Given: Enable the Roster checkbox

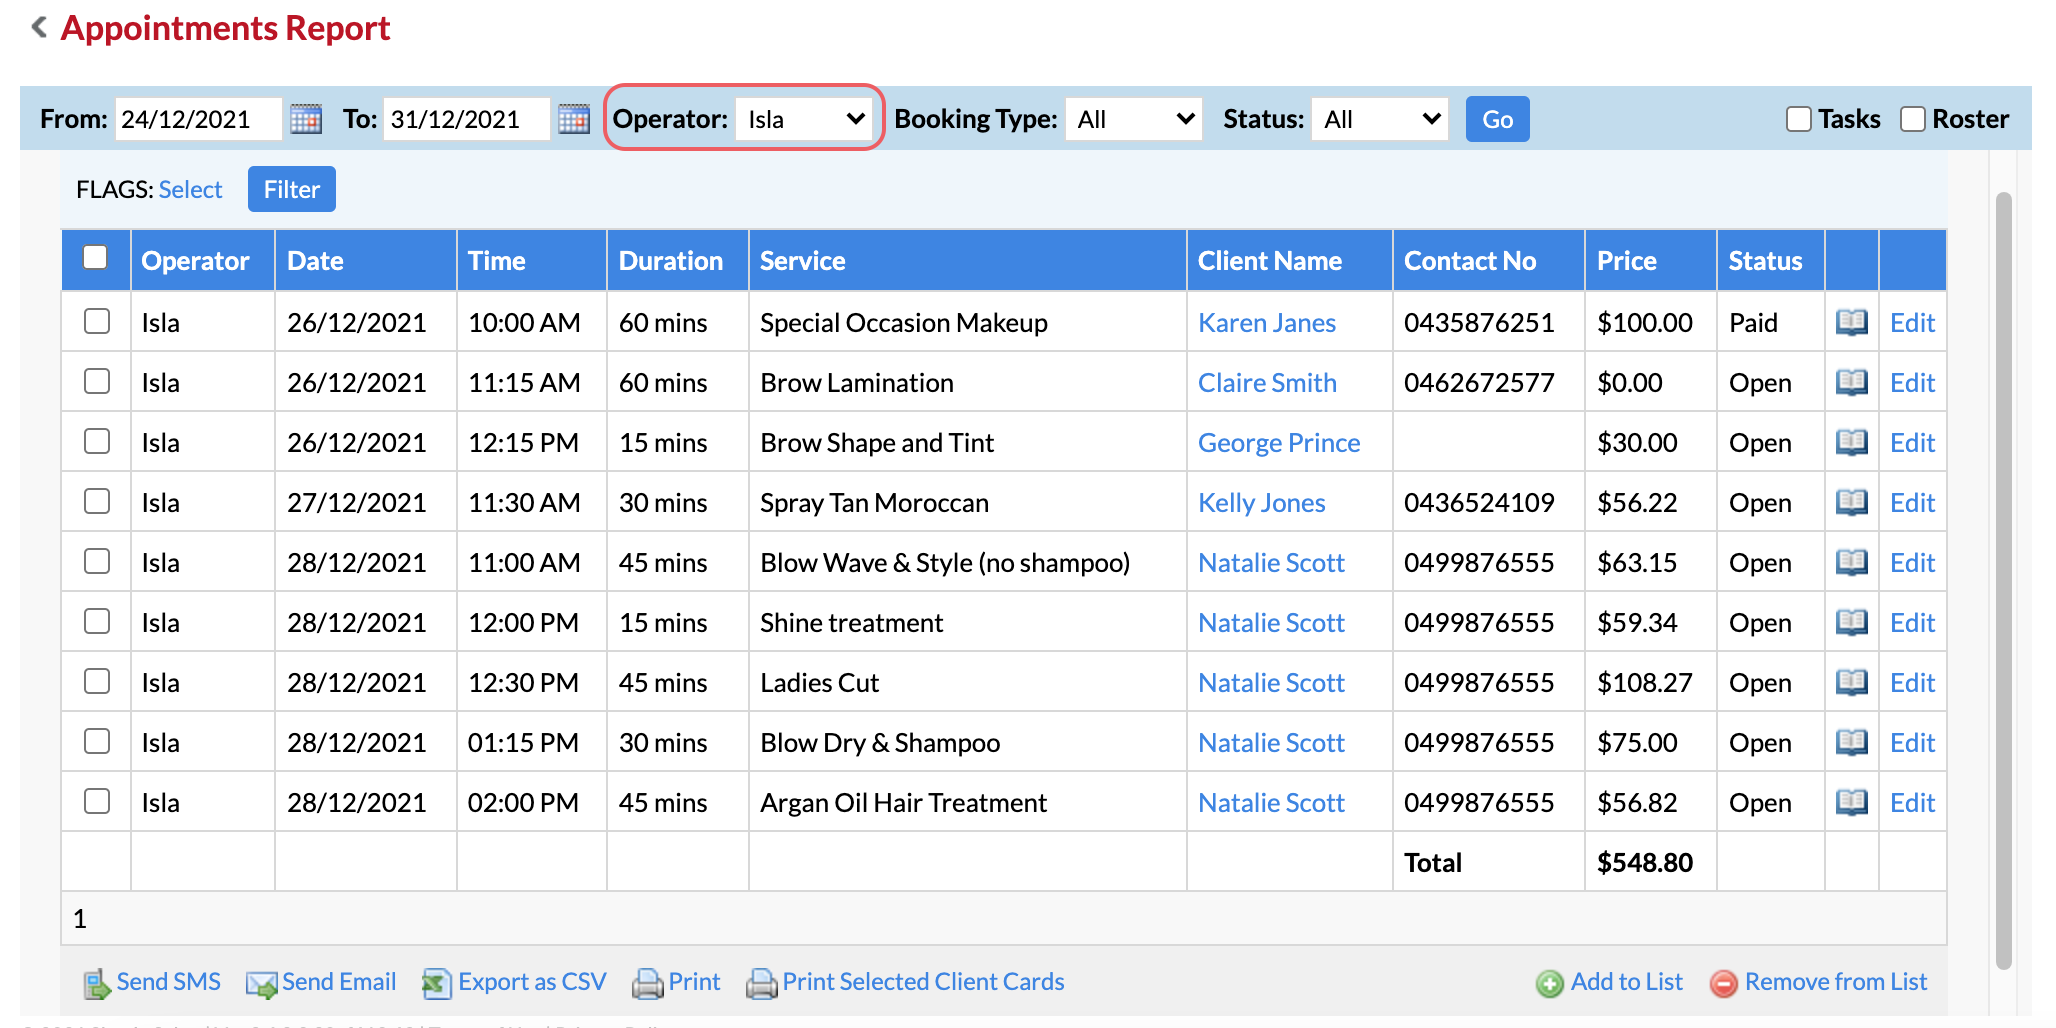Looking at the screenshot, I should point(1913,119).
